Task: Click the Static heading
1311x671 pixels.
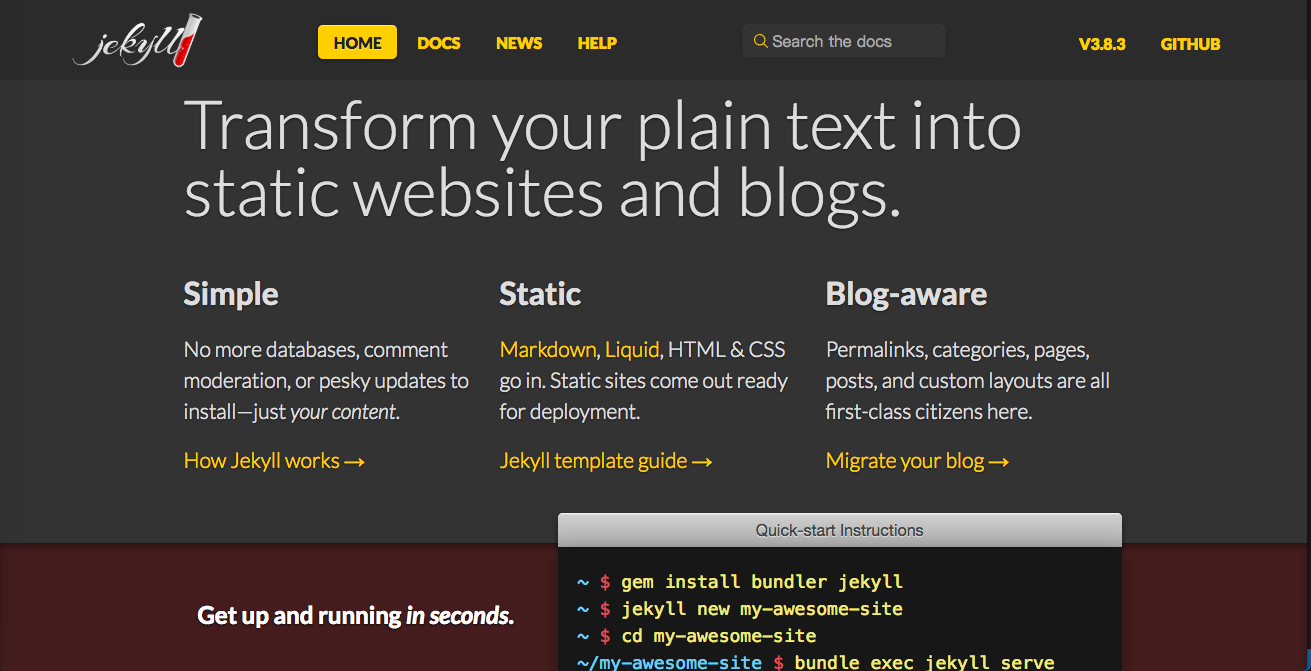Action: pos(540,294)
